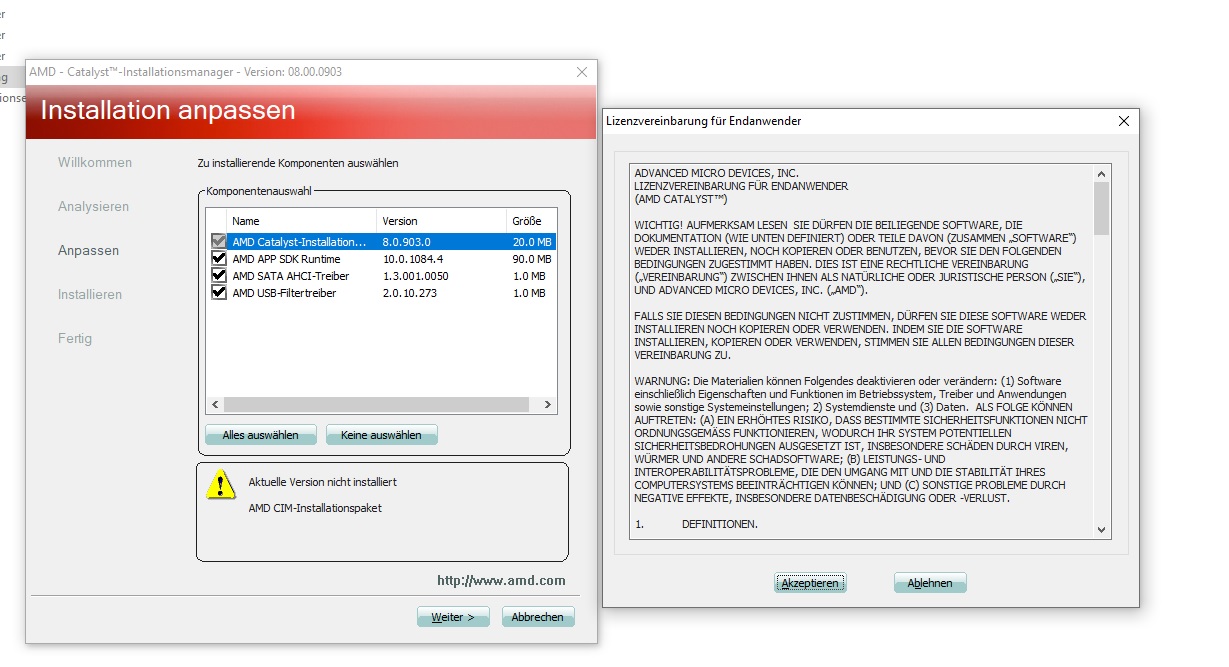Click the component list left scroll arrow
The height and width of the screenshot is (667, 1229).
pos(214,404)
